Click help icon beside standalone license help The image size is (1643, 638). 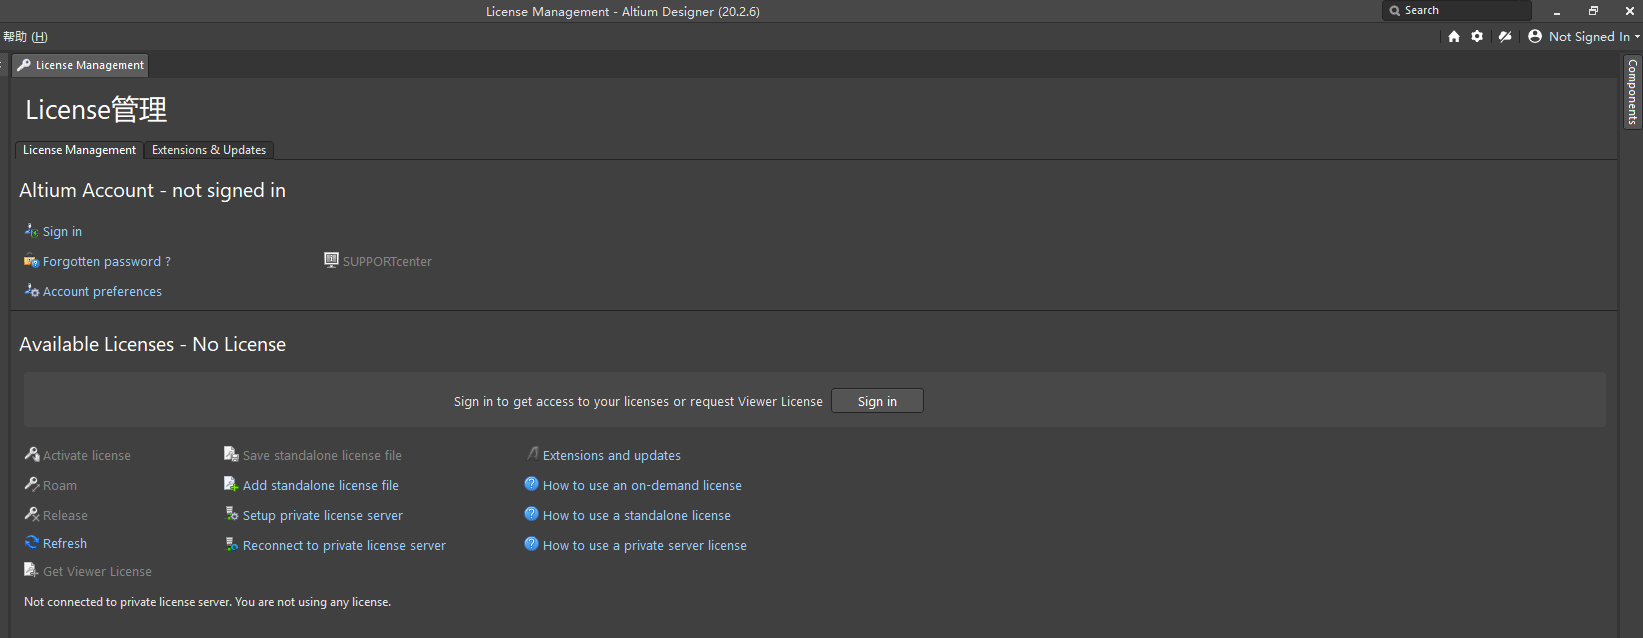click(532, 514)
